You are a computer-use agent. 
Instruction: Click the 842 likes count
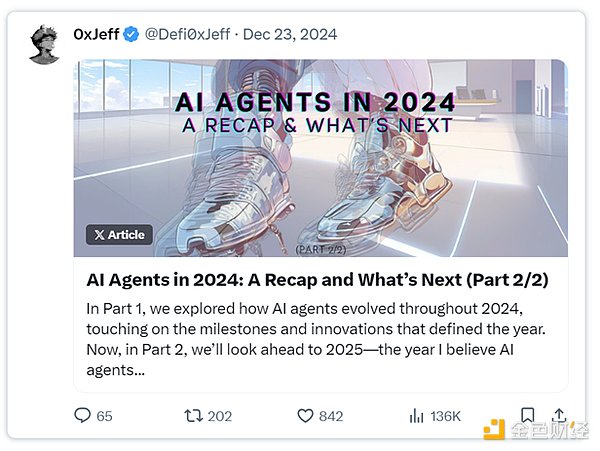(332, 416)
